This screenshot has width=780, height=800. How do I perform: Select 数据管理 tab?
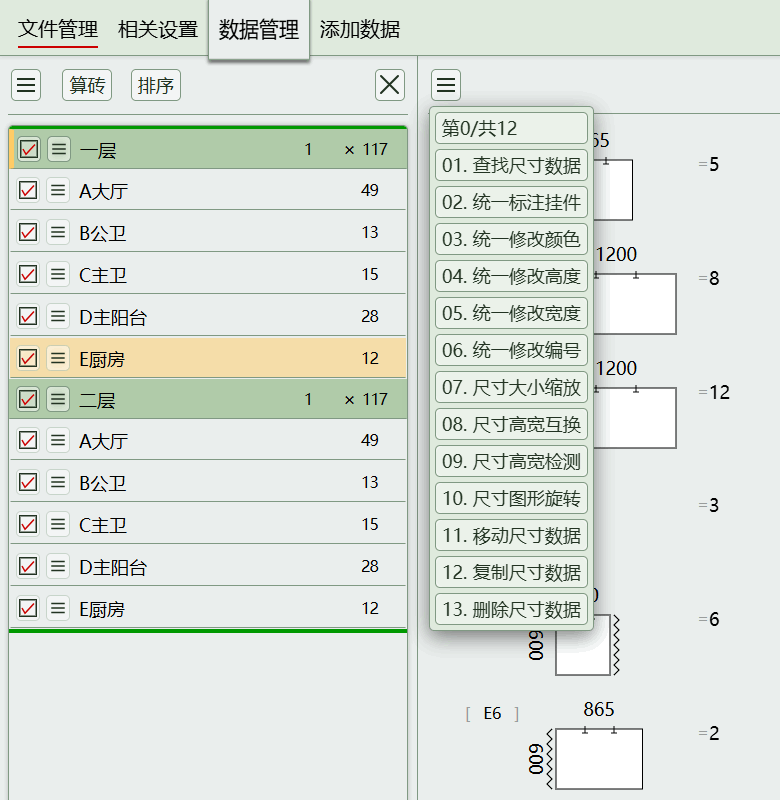pyautogui.click(x=259, y=30)
